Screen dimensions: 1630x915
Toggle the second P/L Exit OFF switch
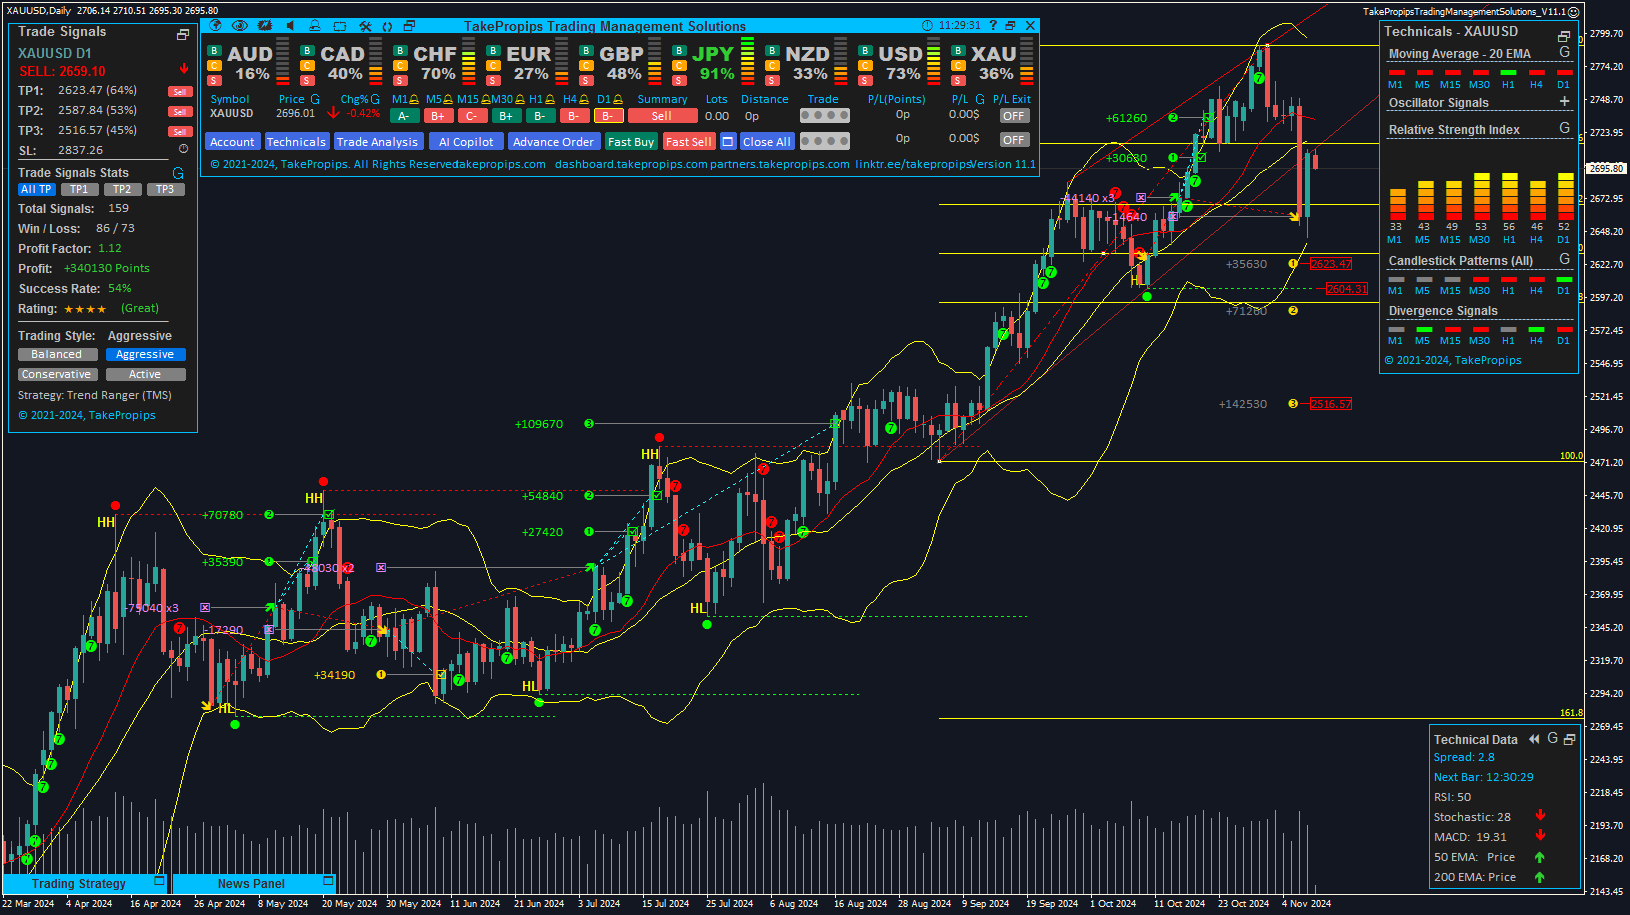1014,140
